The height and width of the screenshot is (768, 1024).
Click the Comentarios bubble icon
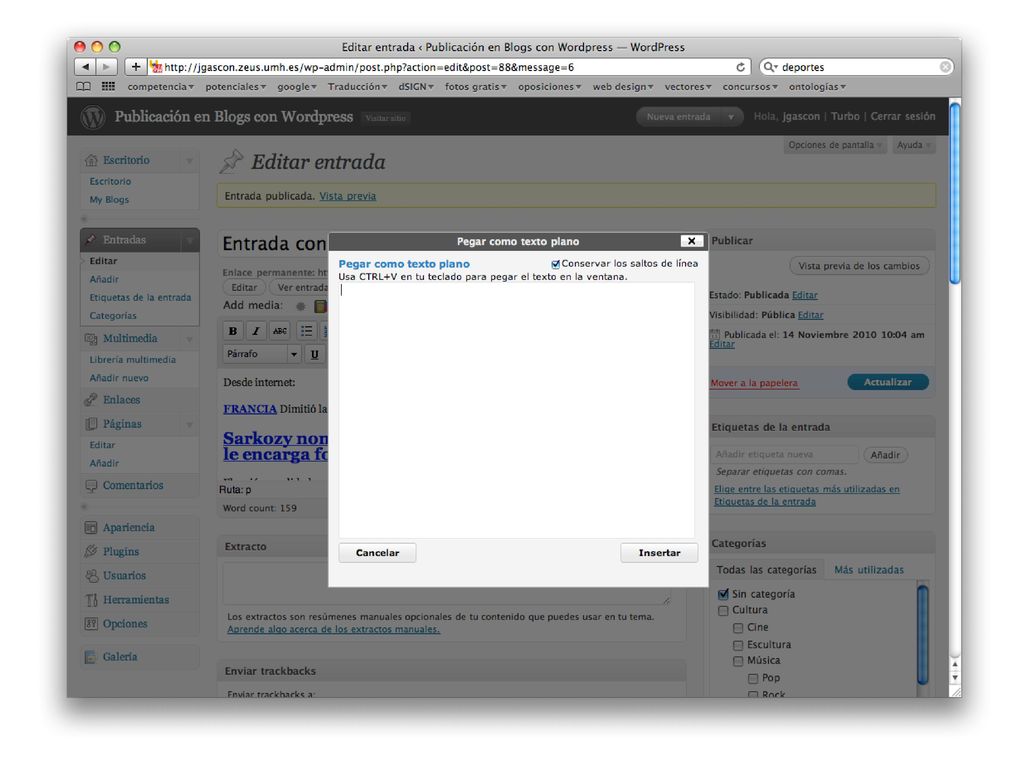91,485
